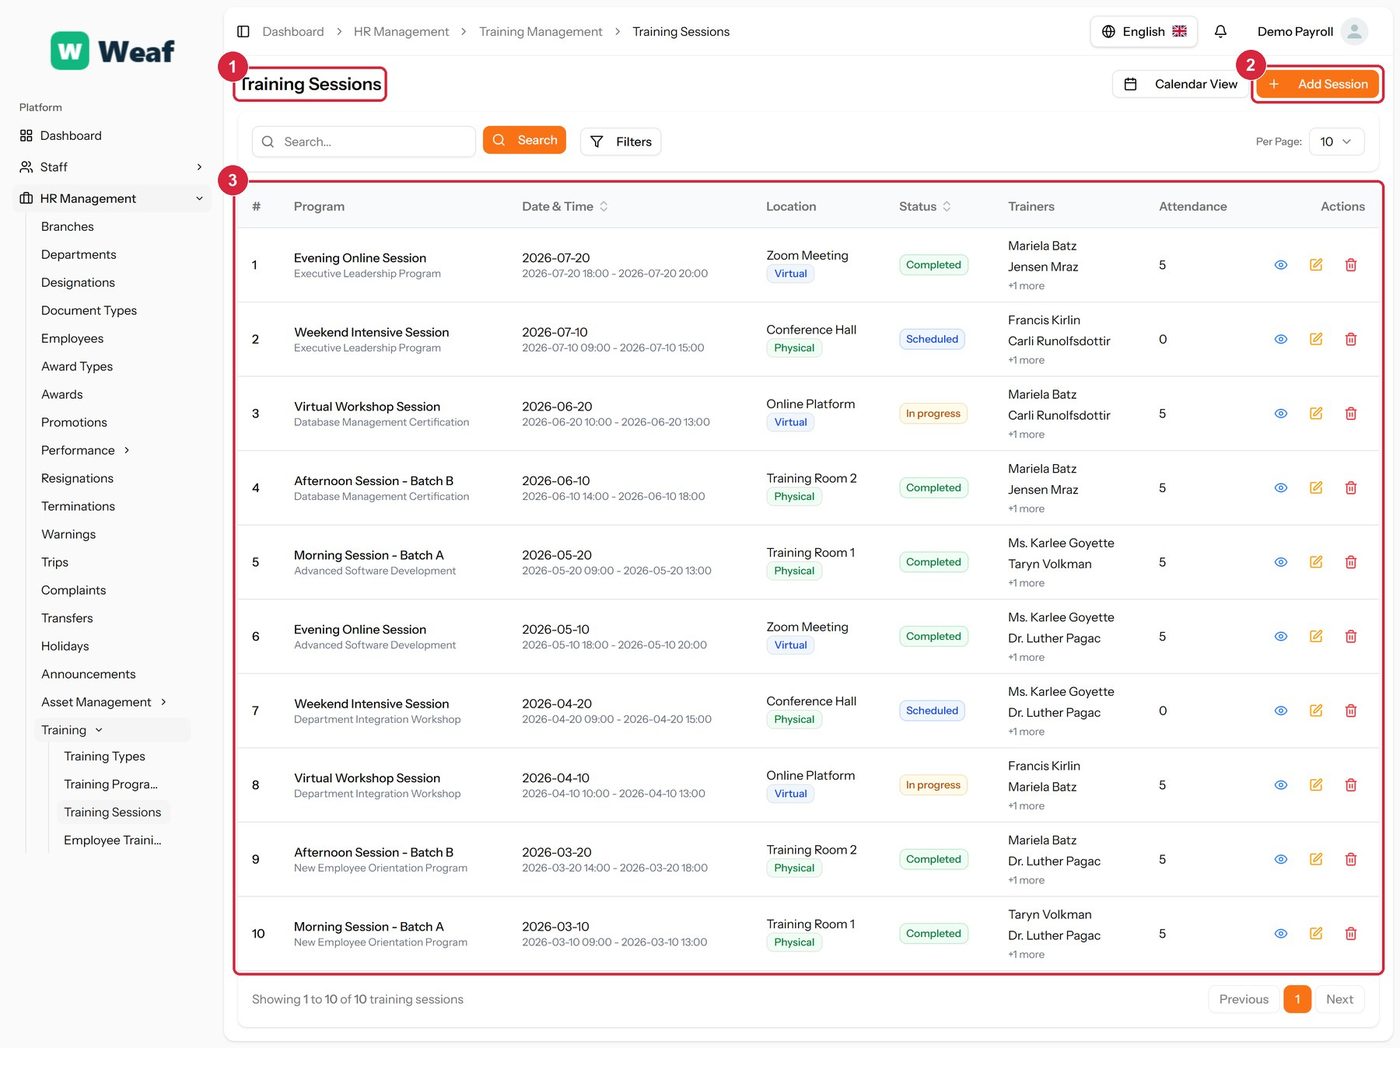View the Virtual Workshop Session 2026-06-20 row

1280,414
